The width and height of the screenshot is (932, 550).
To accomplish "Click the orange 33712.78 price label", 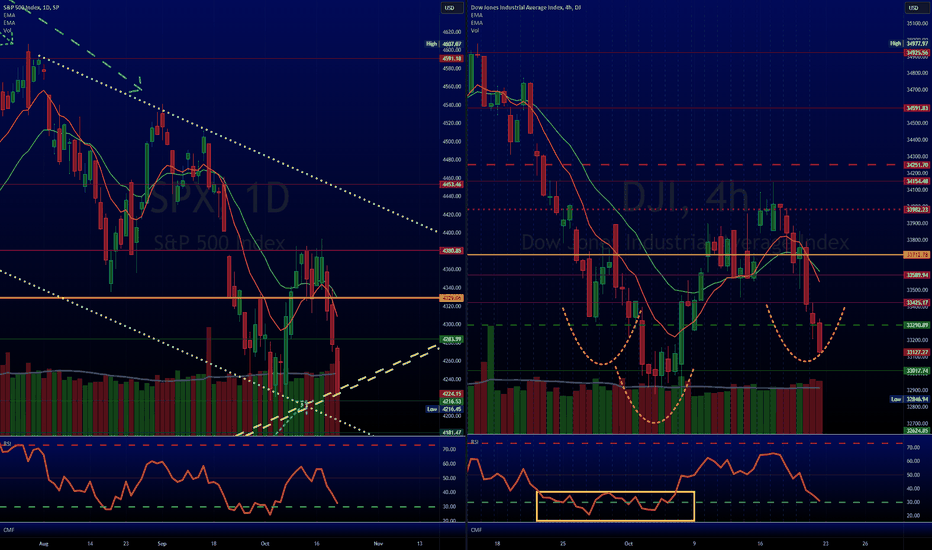I will tap(917, 254).
